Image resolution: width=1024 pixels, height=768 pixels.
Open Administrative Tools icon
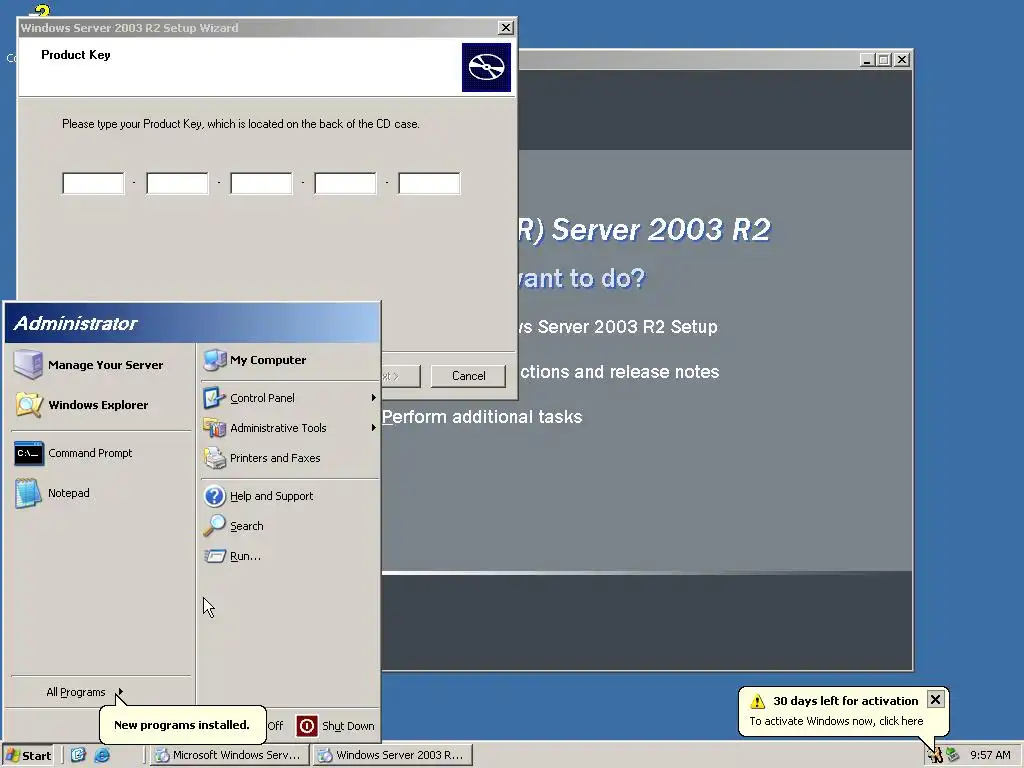(214, 428)
